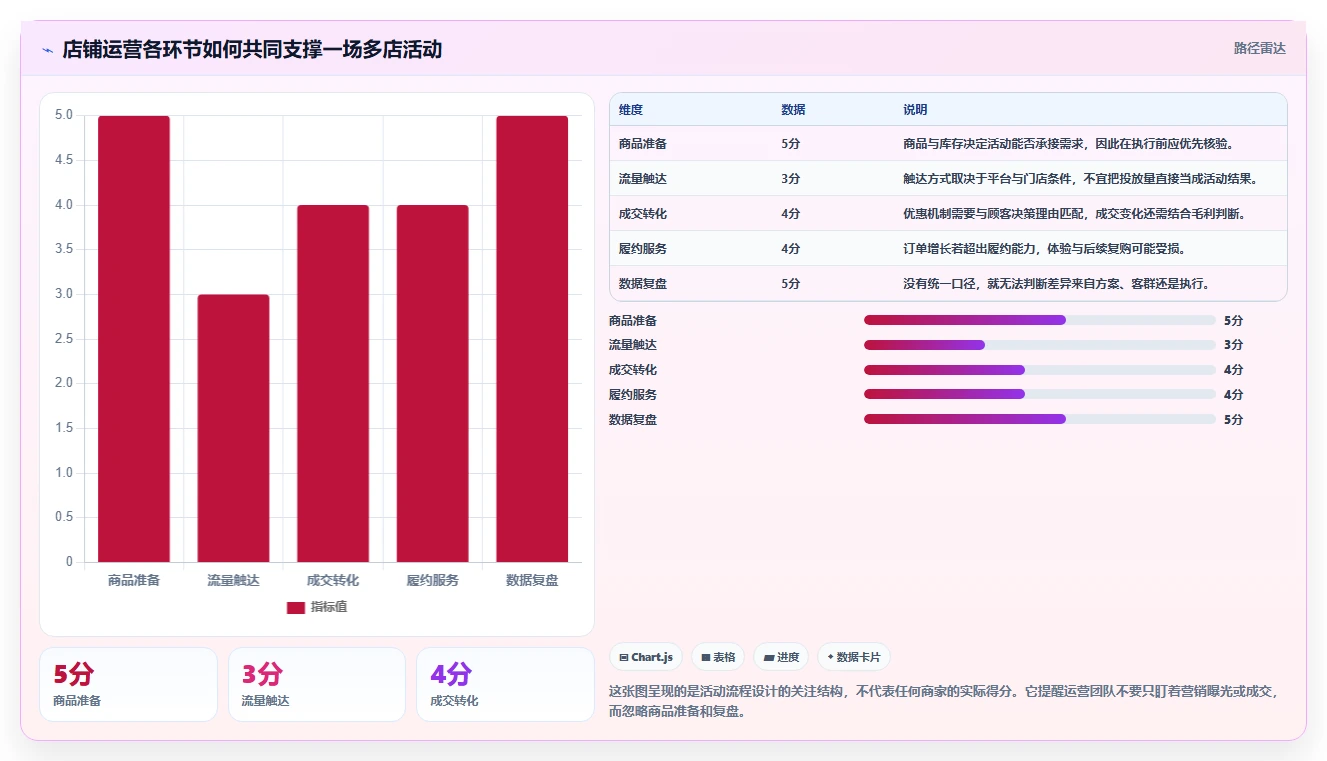Image resolution: width=1327 pixels, height=761 pixels.
Task: Open the 5分 商品准备 data card
Action: [x=128, y=684]
